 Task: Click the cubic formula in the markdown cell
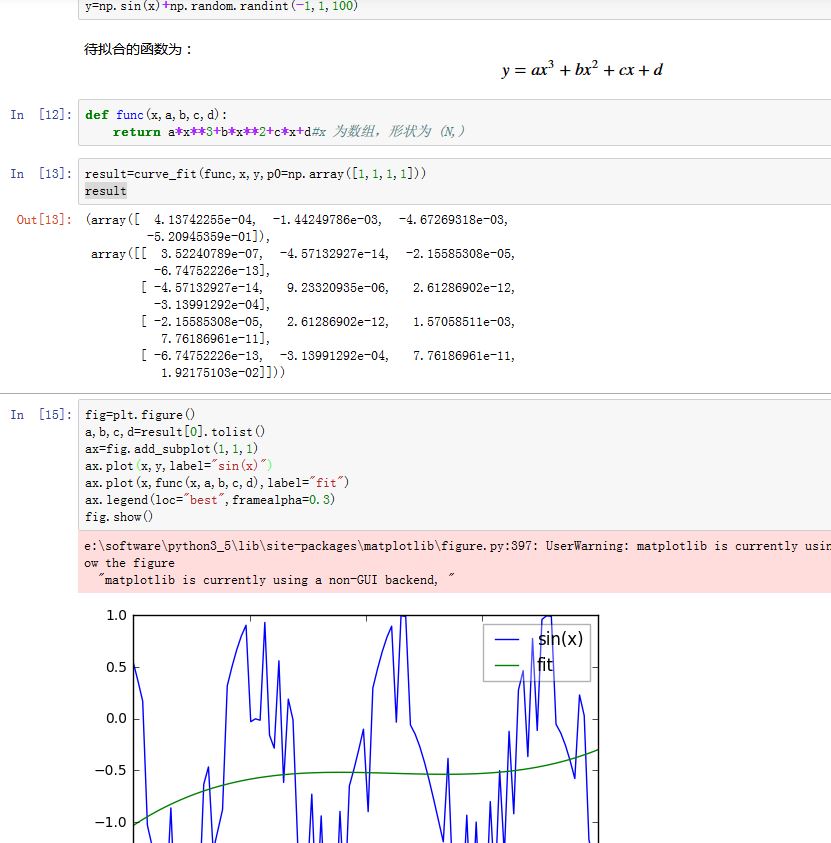pyautogui.click(x=582, y=70)
